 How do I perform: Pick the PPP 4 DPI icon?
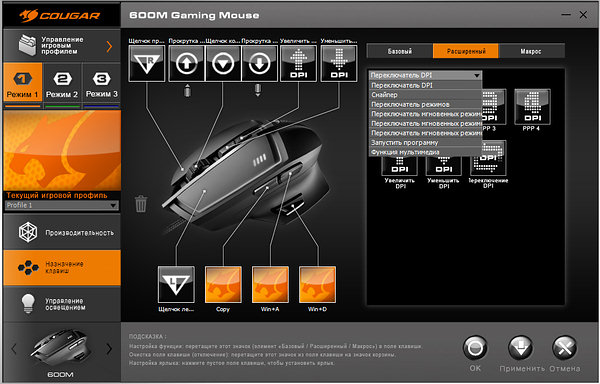point(532,107)
